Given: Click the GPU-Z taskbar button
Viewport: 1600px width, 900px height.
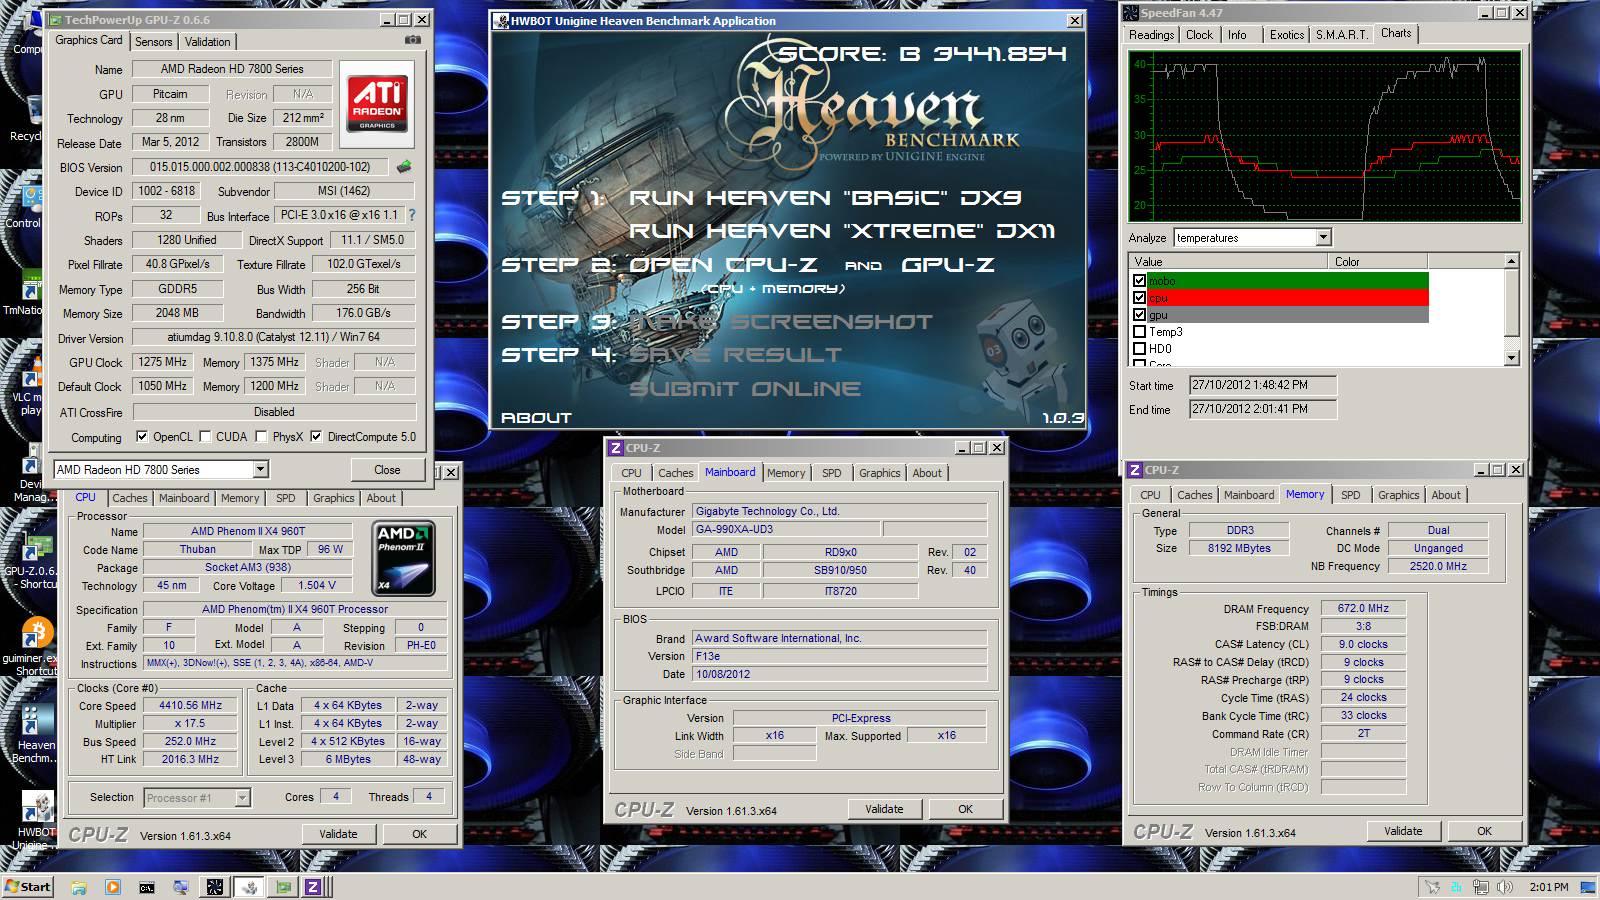Looking at the screenshot, I should tap(283, 887).
